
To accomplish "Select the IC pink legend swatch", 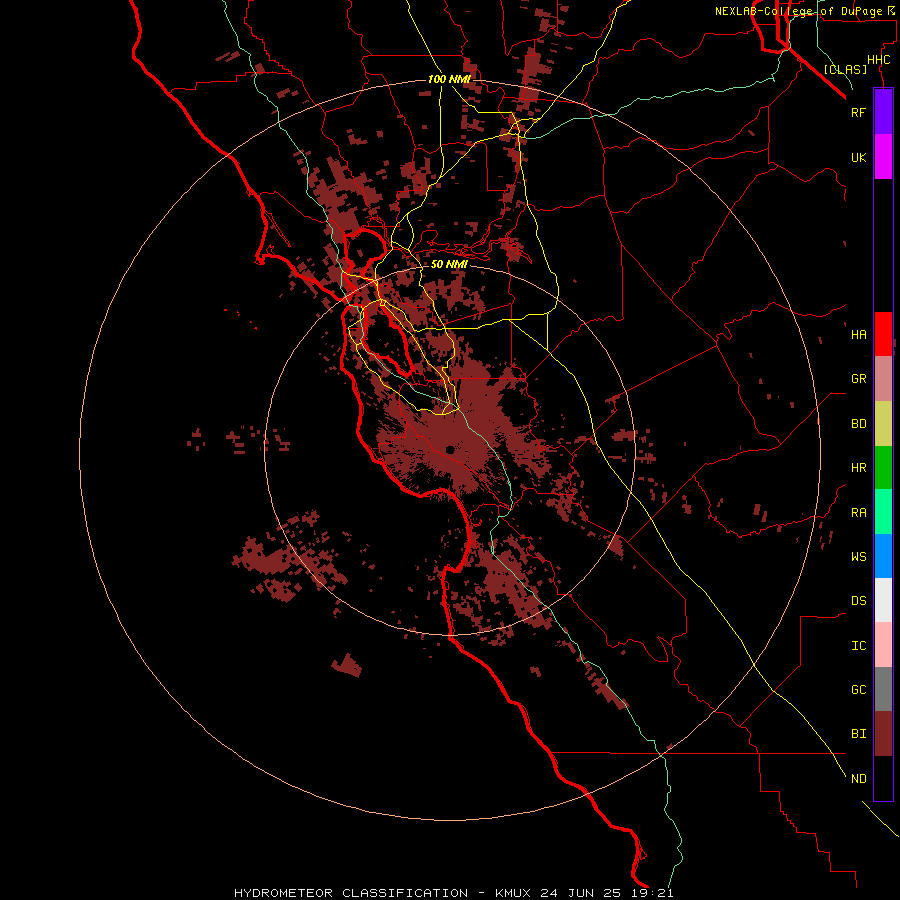I will pyautogui.click(x=883, y=645).
